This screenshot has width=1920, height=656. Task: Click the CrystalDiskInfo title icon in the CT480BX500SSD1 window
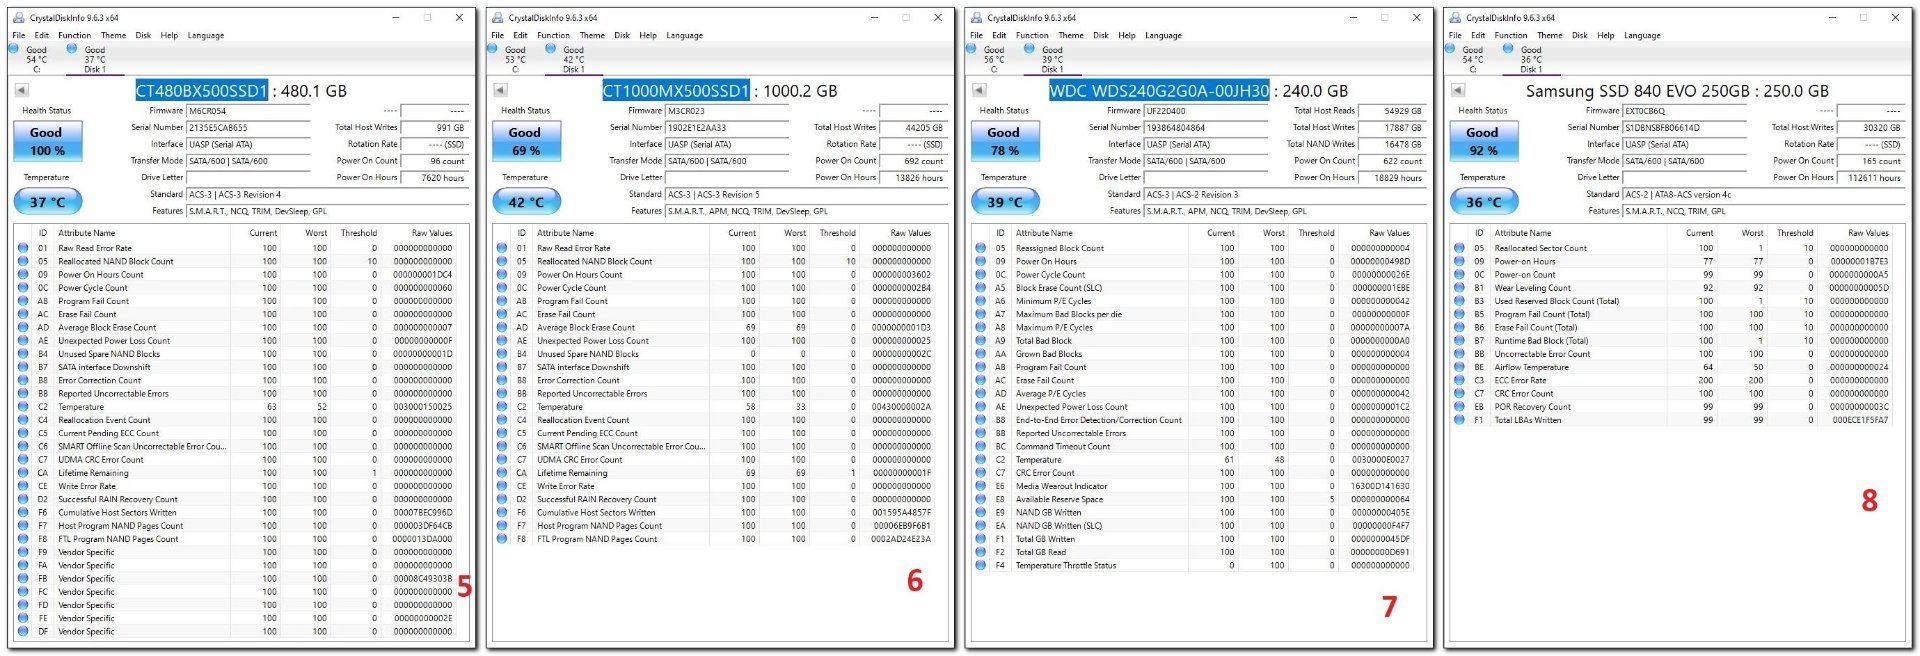[x=19, y=17]
